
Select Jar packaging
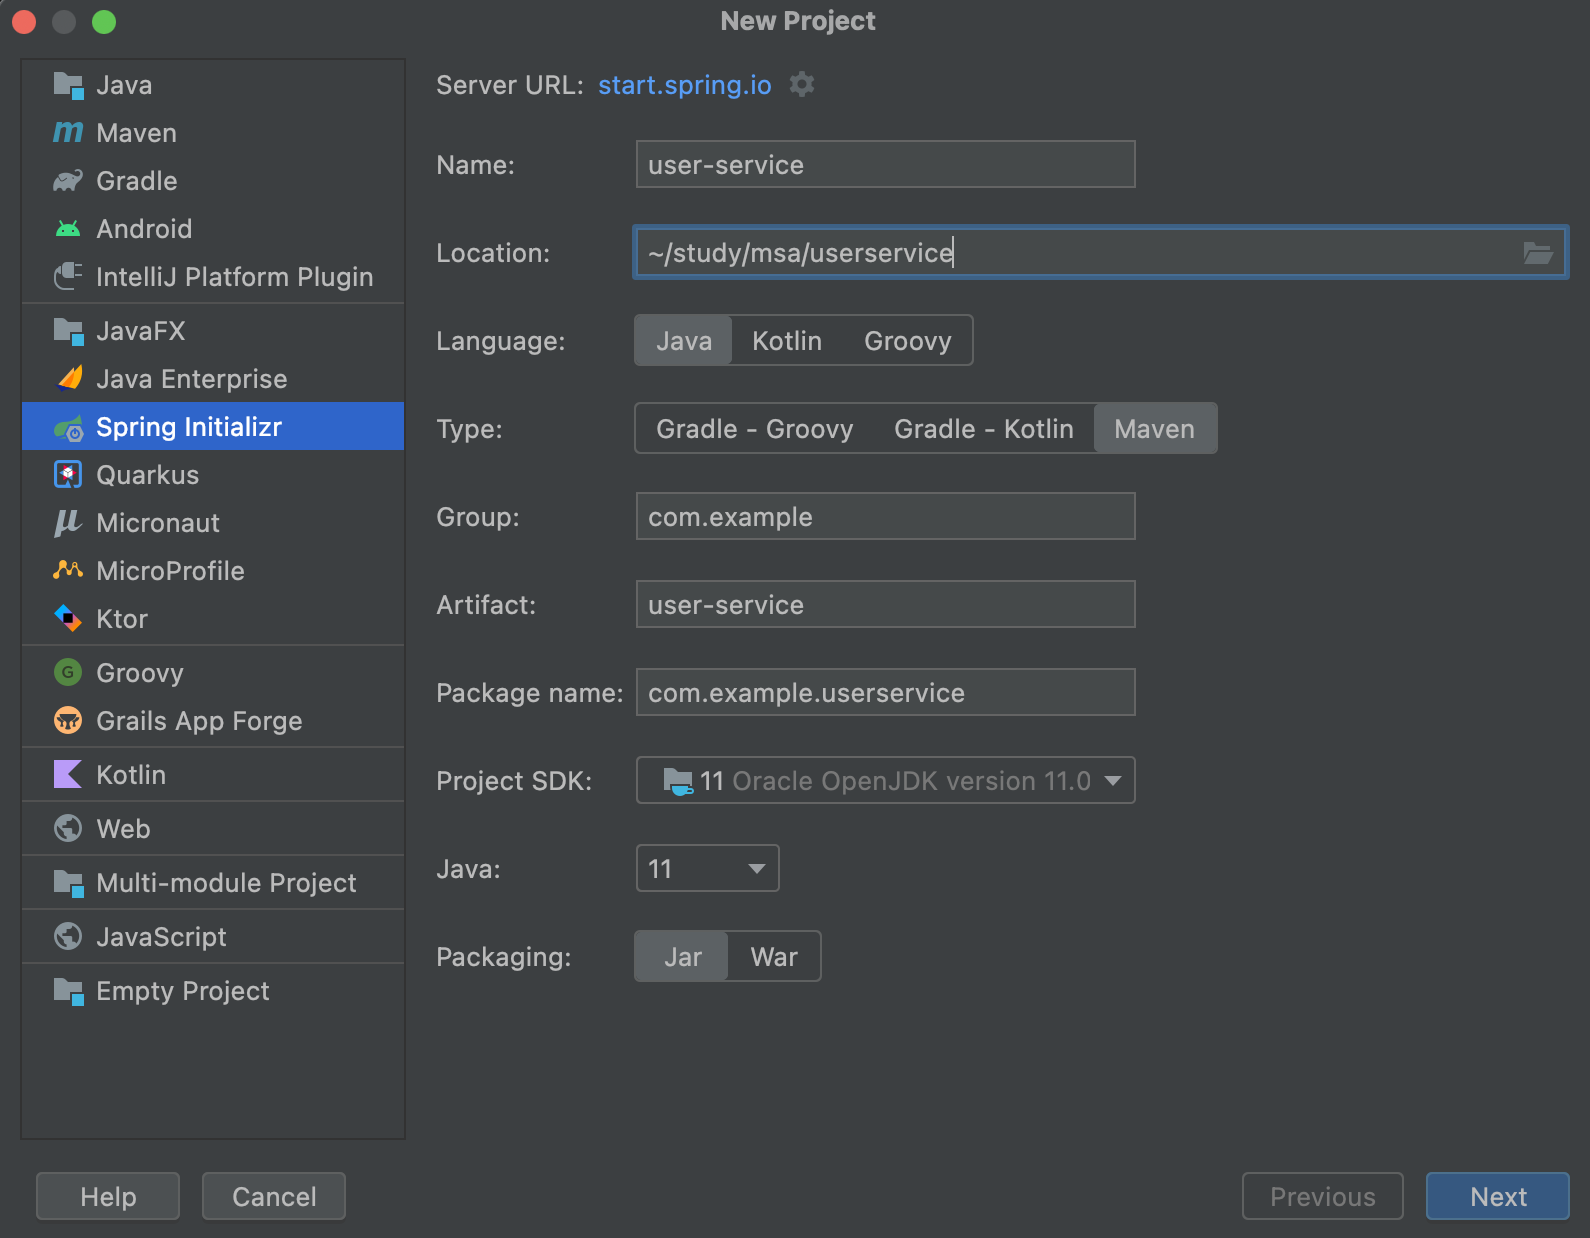(x=683, y=957)
